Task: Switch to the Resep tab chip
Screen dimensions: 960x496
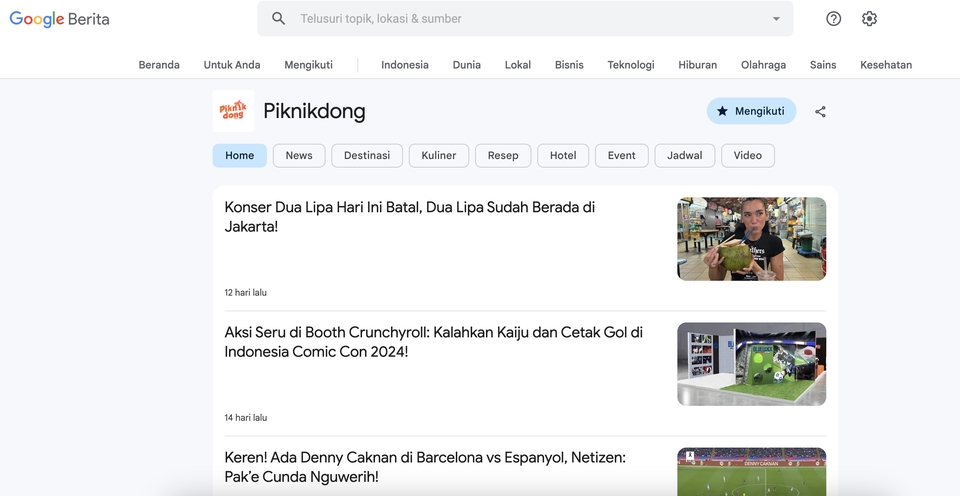Action: coord(503,156)
